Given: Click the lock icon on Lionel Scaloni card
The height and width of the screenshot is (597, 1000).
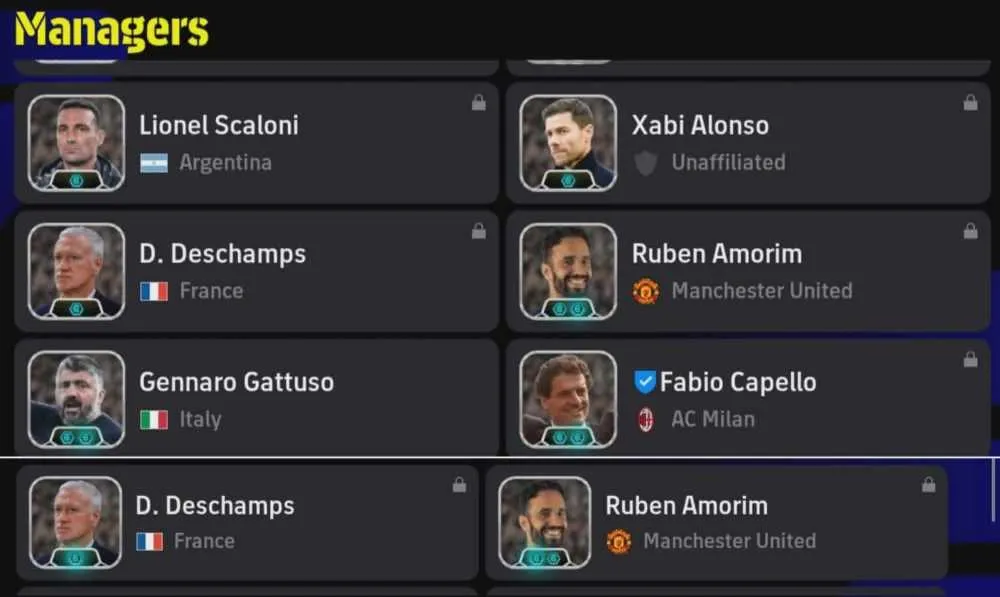Looking at the screenshot, I should click(479, 103).
